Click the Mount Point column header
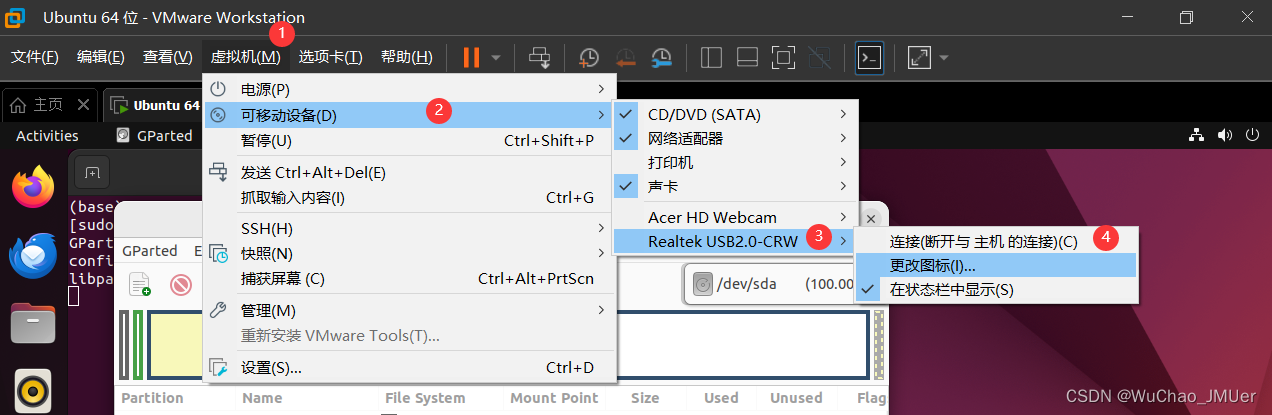Viewport: 1272px width, 415px height. click(553, 398)
